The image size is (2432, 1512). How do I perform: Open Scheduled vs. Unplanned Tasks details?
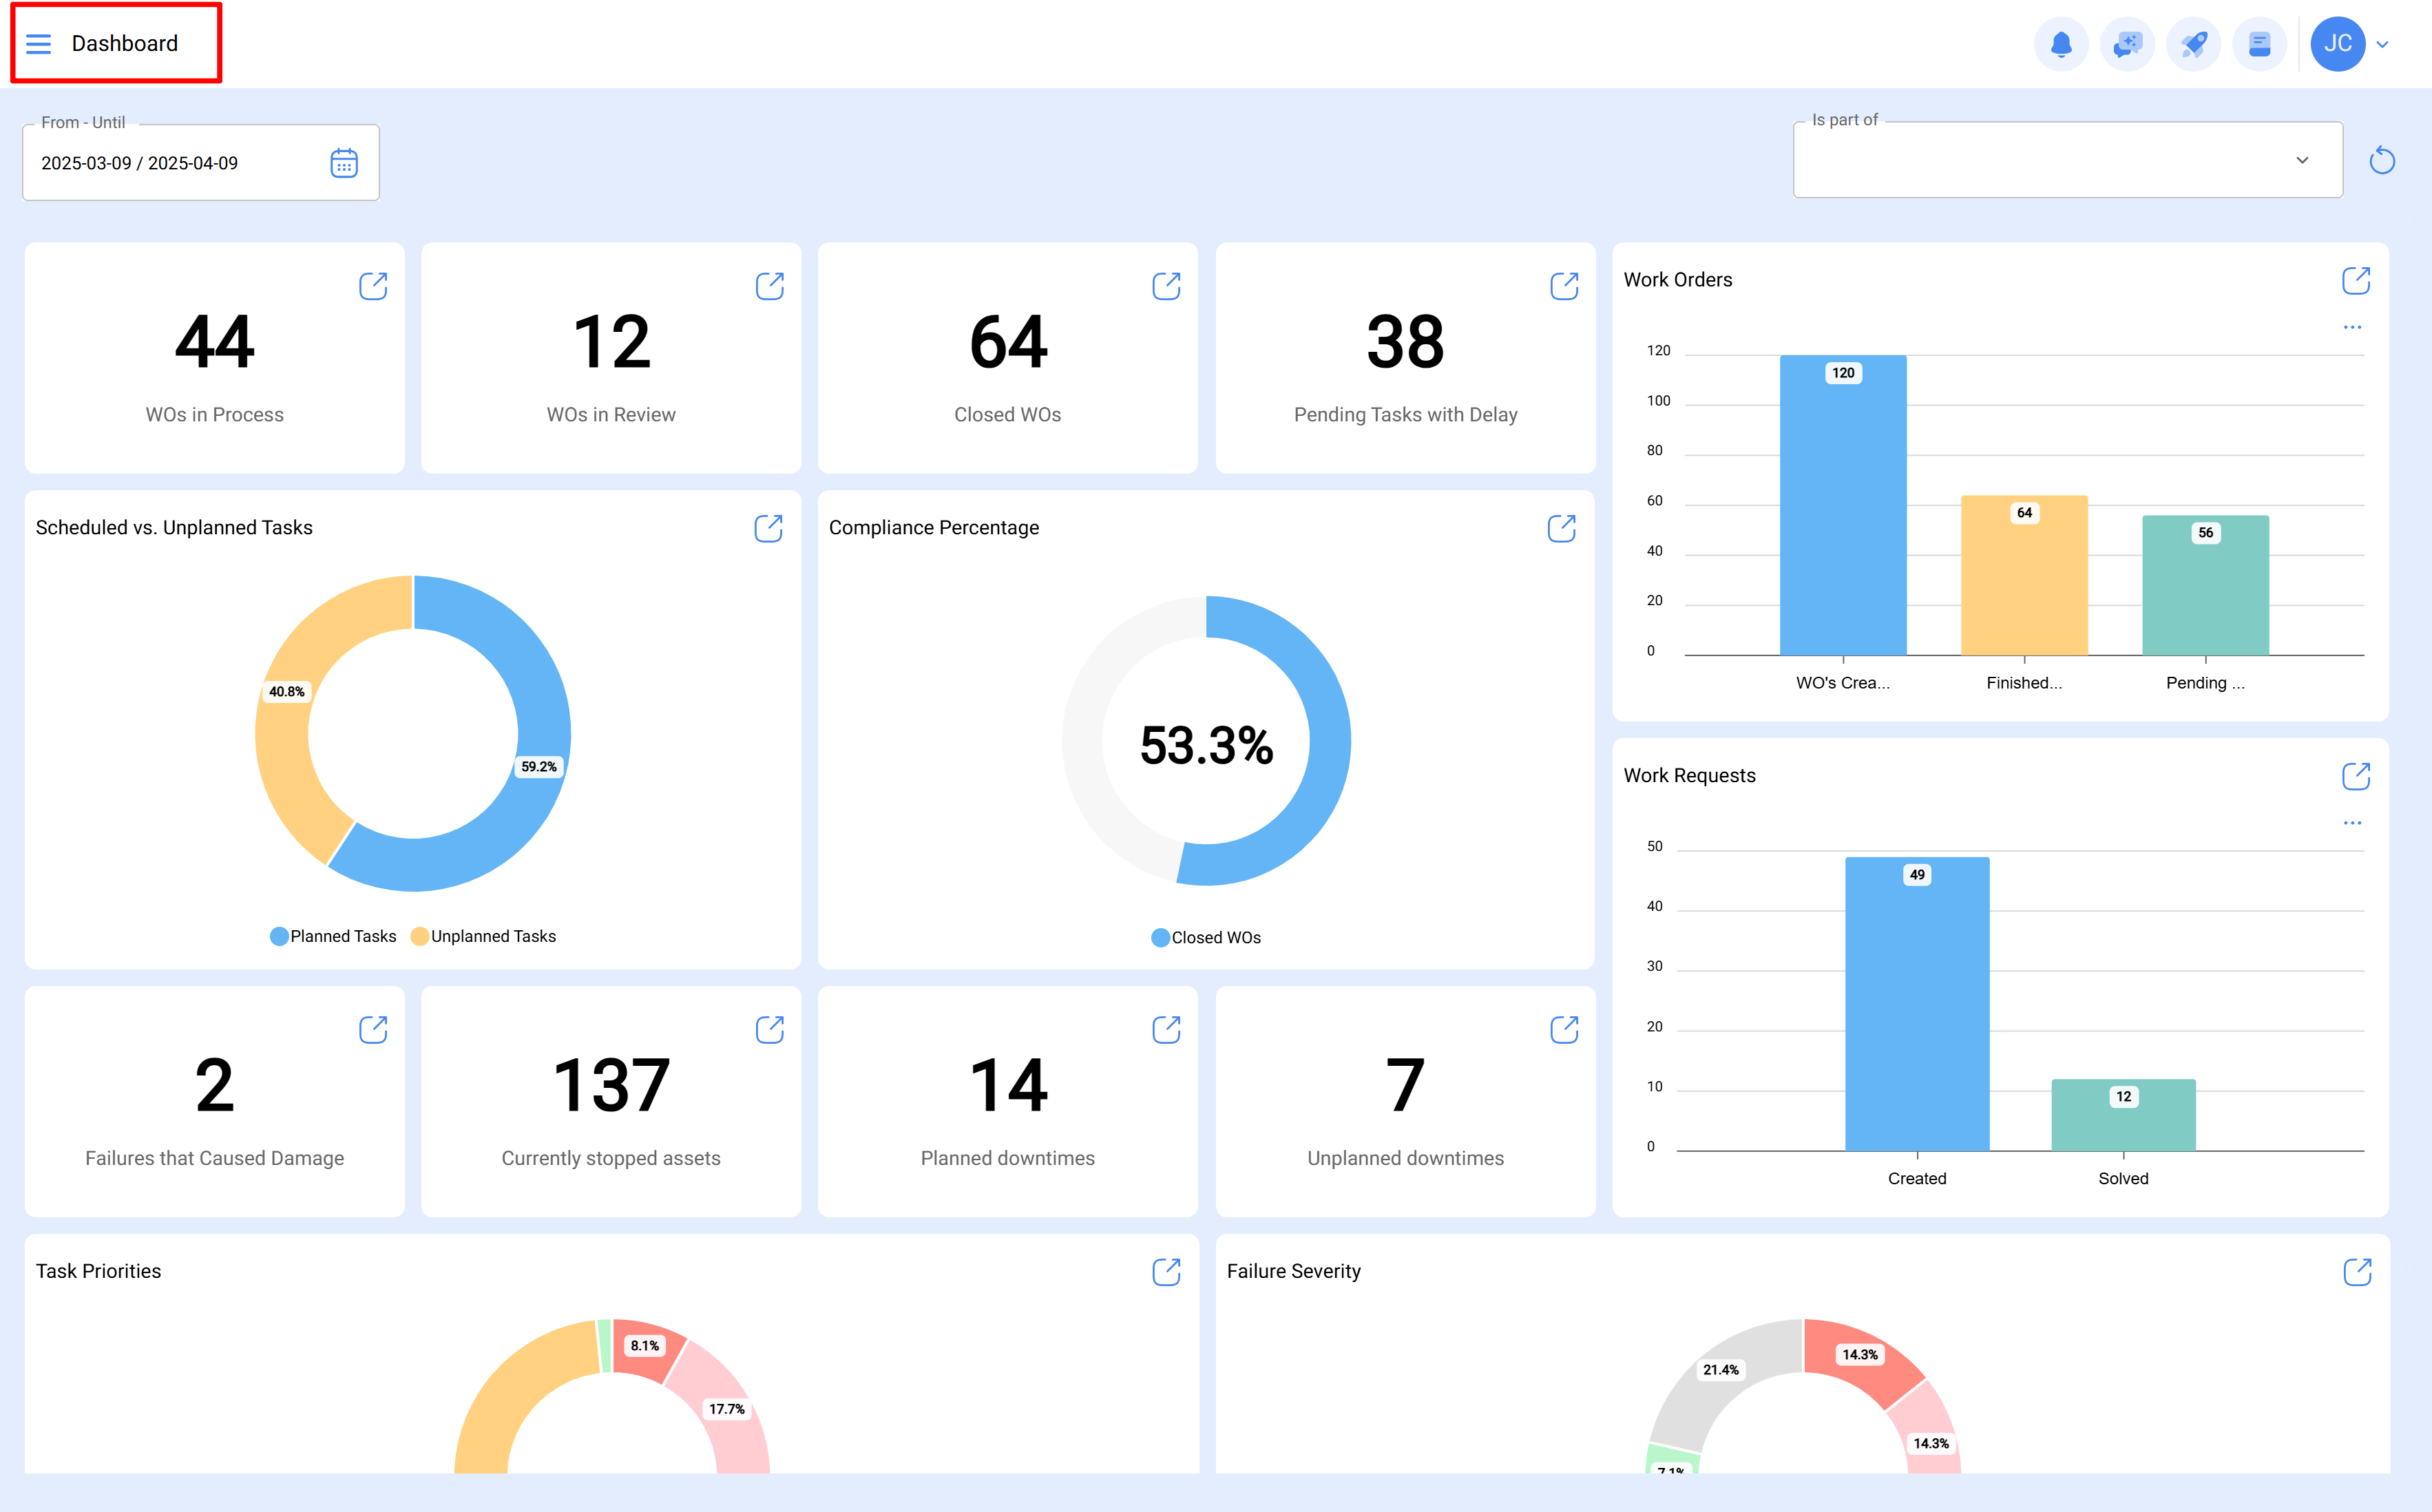coord(768,528)
